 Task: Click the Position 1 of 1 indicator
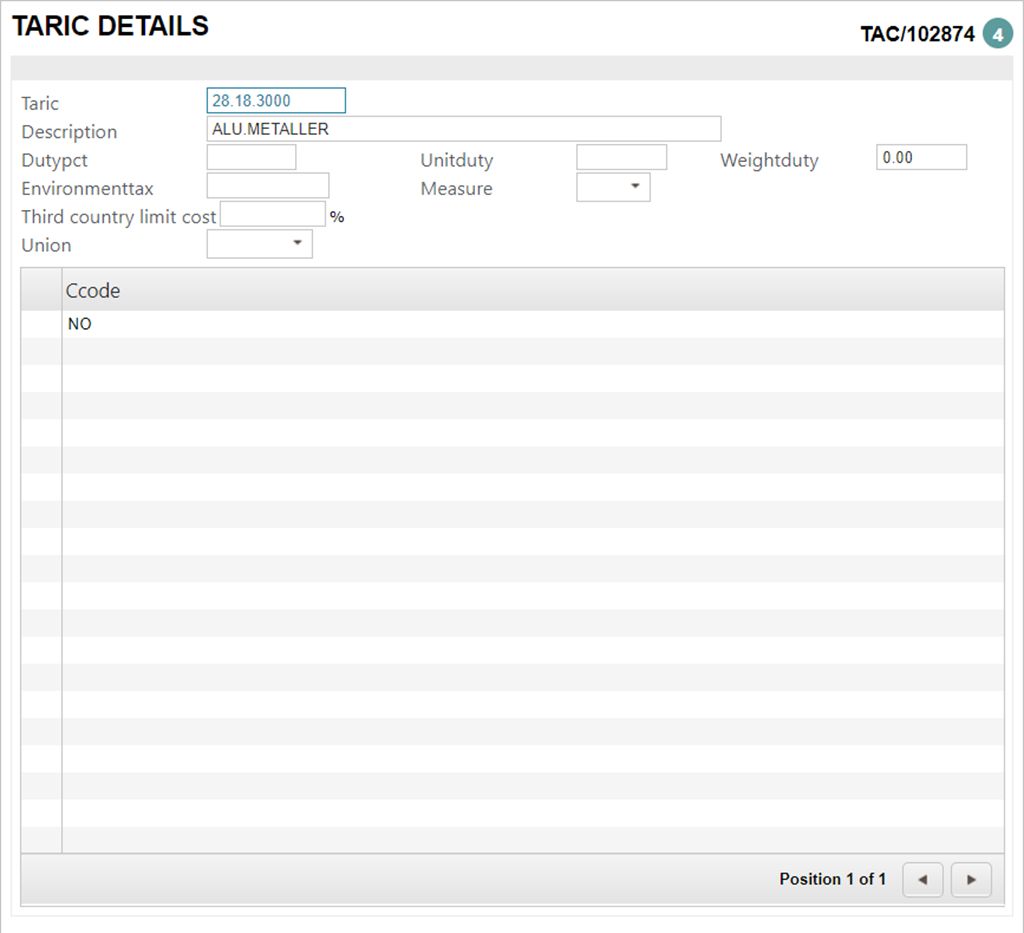[x=832, y=880]
